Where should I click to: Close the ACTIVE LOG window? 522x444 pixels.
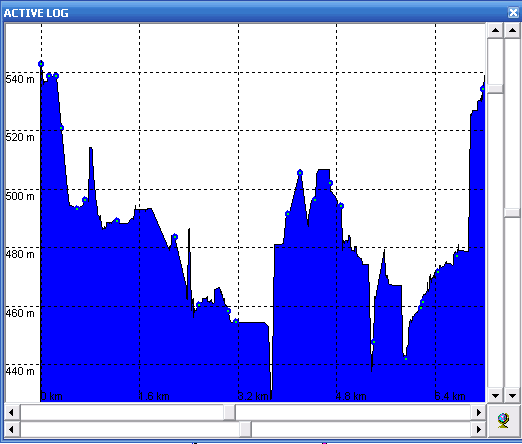[513, 13]
